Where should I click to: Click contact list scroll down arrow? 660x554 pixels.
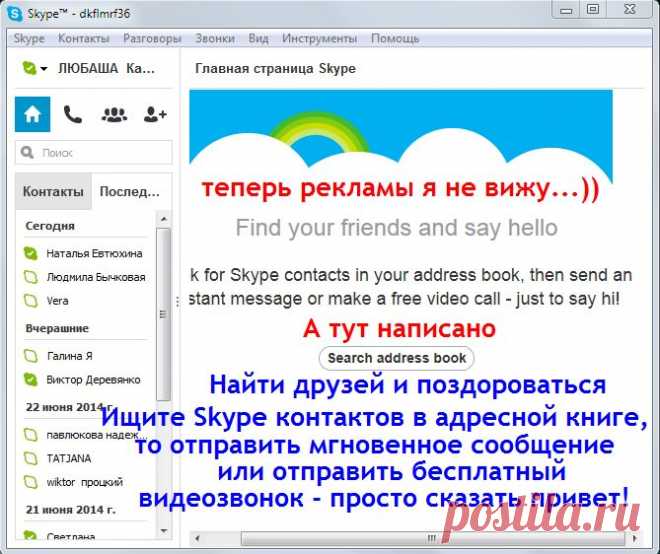point(164,531)
